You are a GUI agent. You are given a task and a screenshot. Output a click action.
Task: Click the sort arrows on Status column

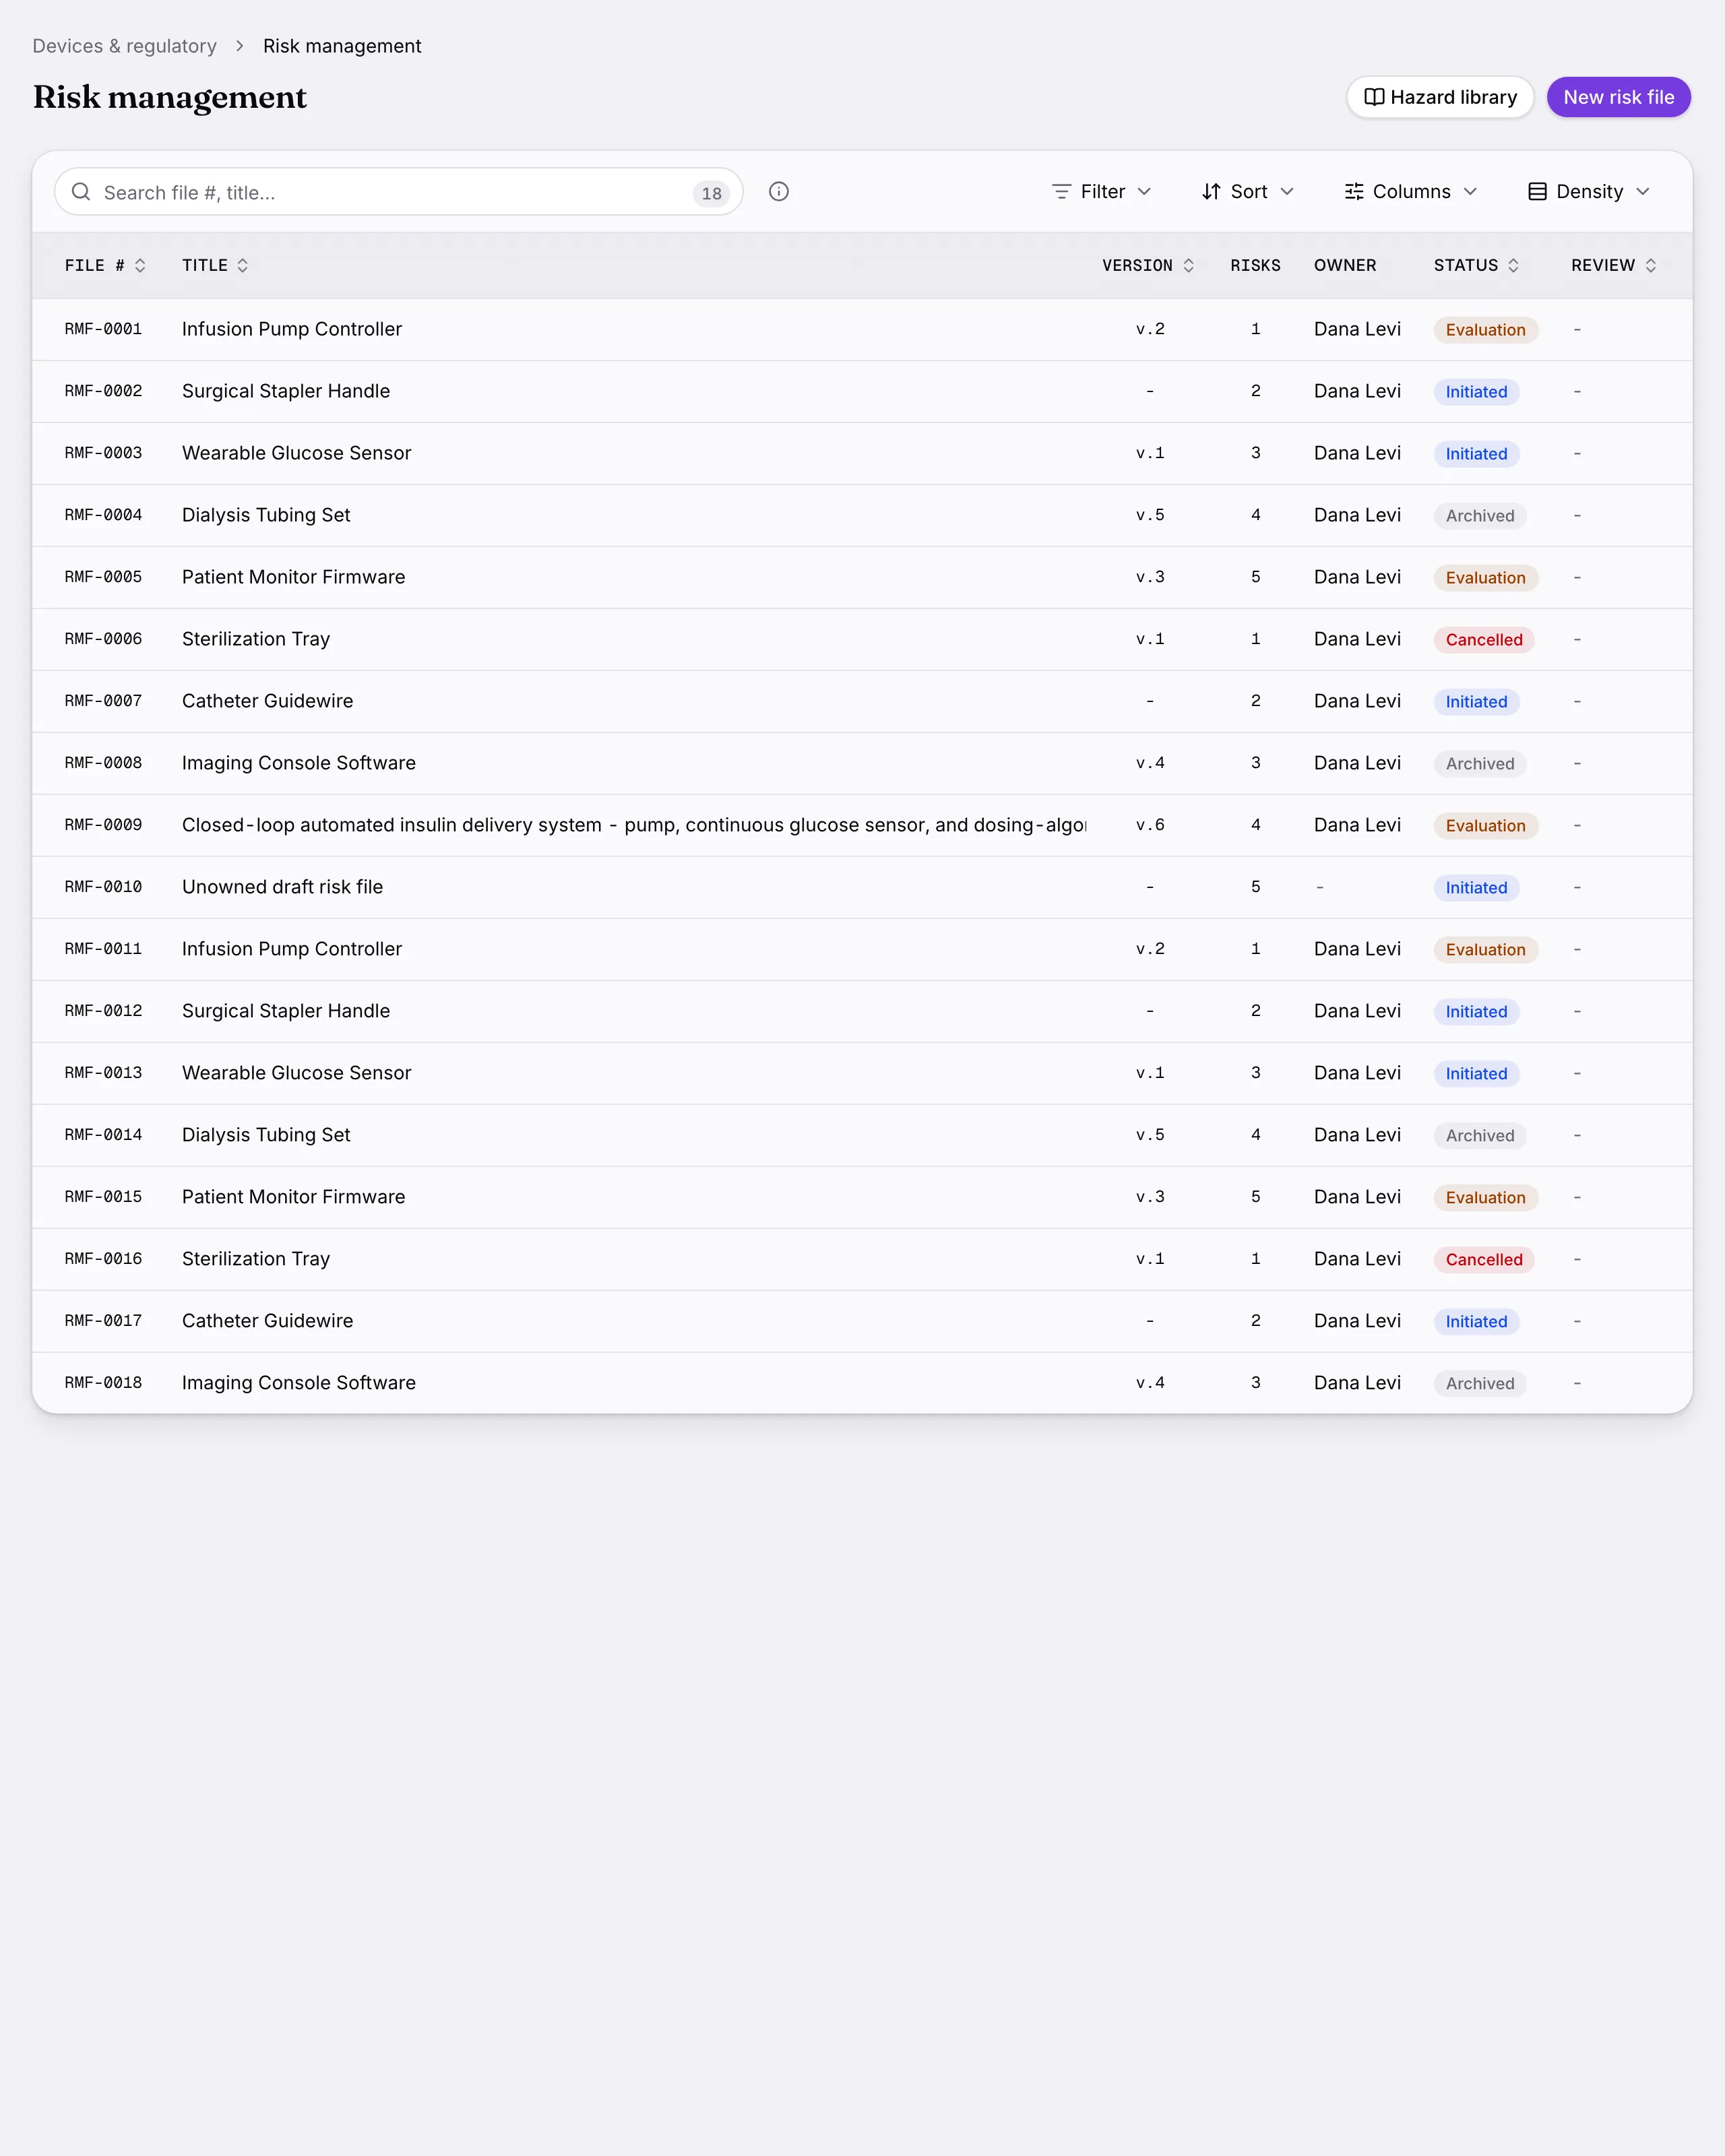pos(1513,265)
